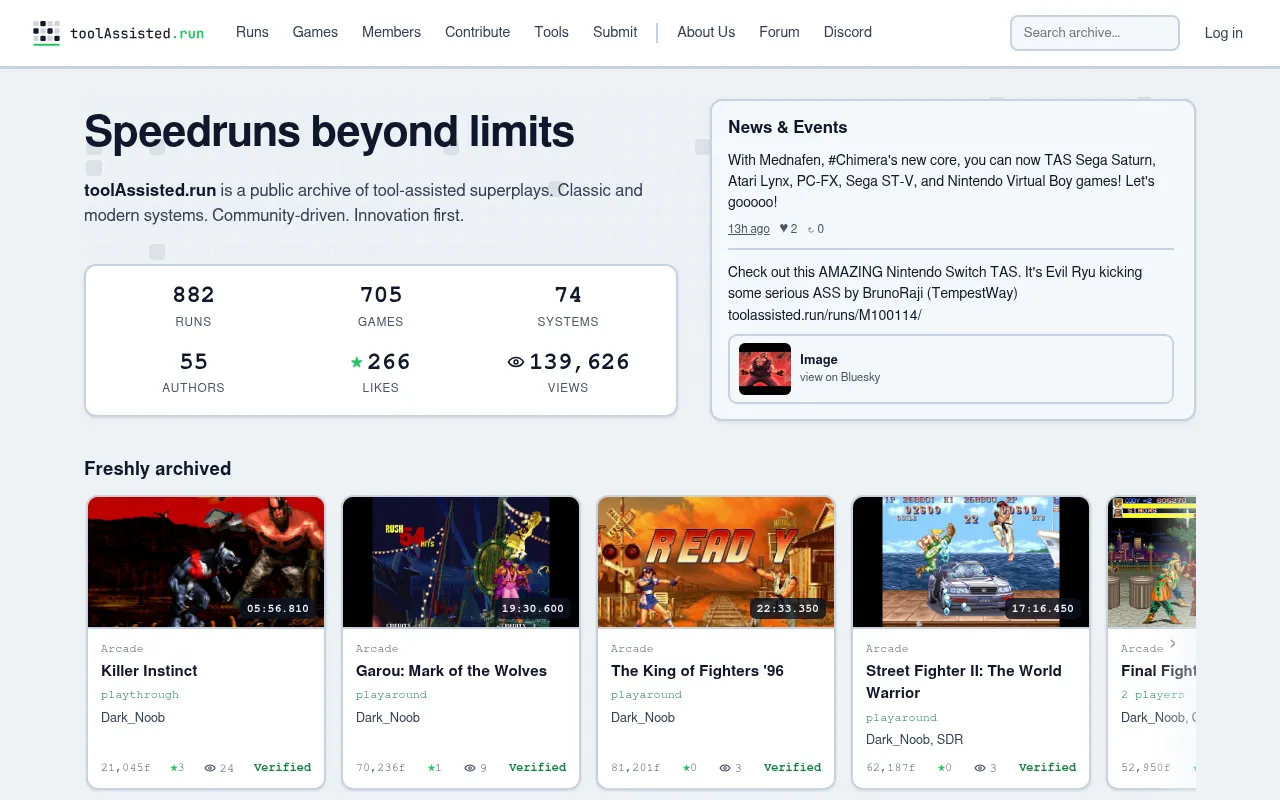Screen dimensions: 1280x800
Task: Click the 74 Systems statistic
Action: pos(568,306)
